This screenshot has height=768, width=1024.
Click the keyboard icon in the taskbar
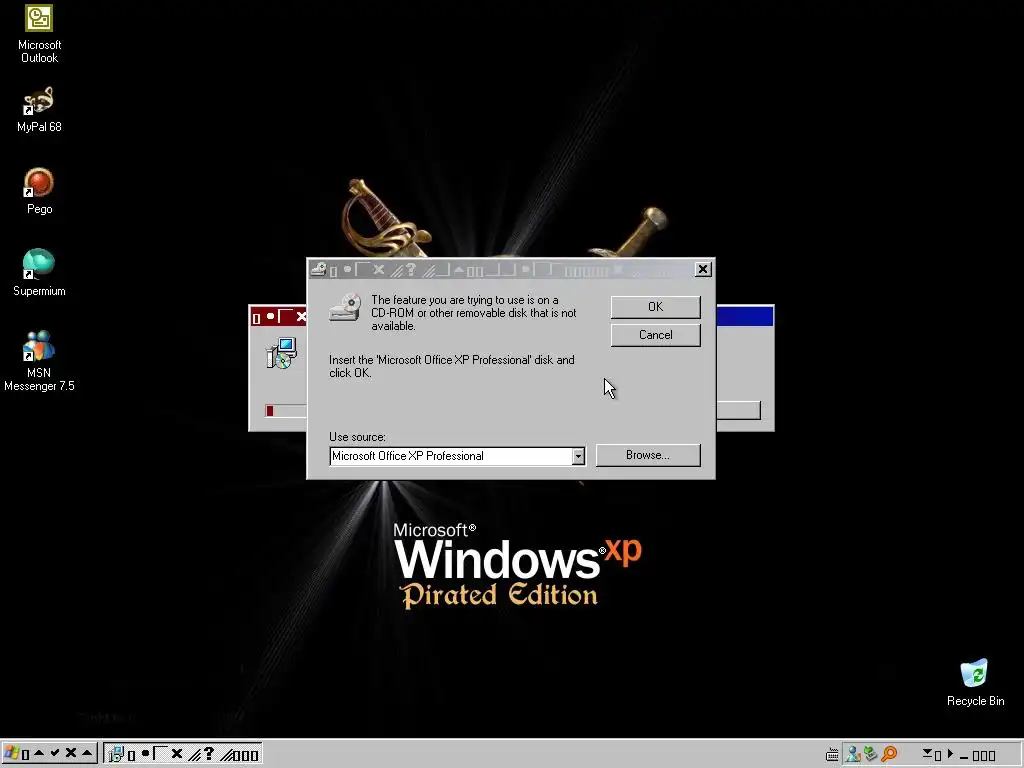832,755
